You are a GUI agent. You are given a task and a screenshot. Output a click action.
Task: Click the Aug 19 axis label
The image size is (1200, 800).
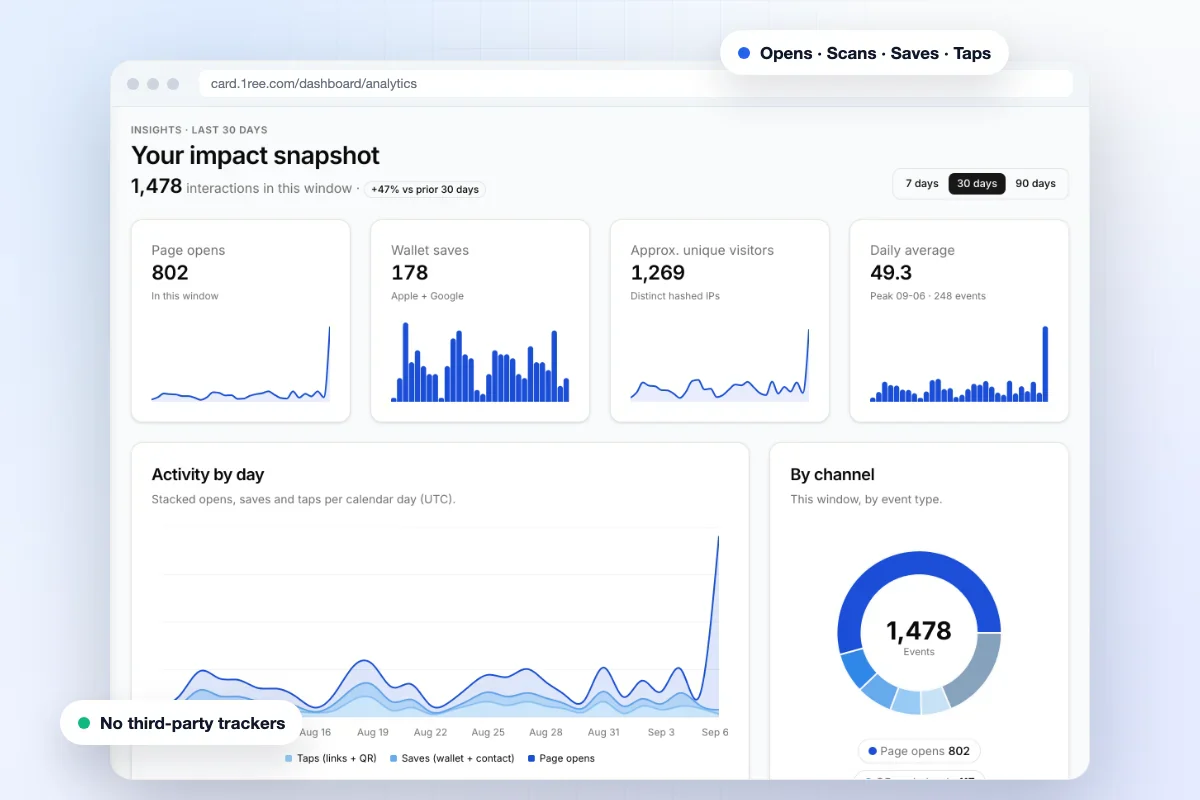(x=373, y=732)
